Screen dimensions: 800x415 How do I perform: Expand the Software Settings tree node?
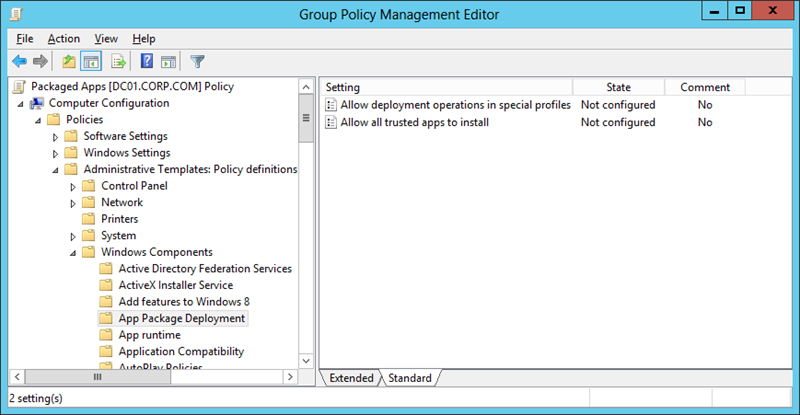point(56,136)
